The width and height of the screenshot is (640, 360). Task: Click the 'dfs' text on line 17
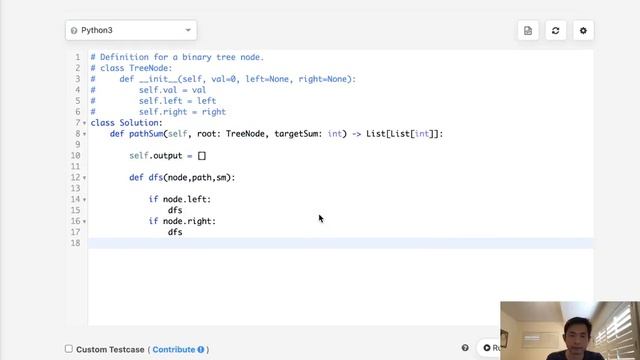pyautogui.click(x=175, y=232)
